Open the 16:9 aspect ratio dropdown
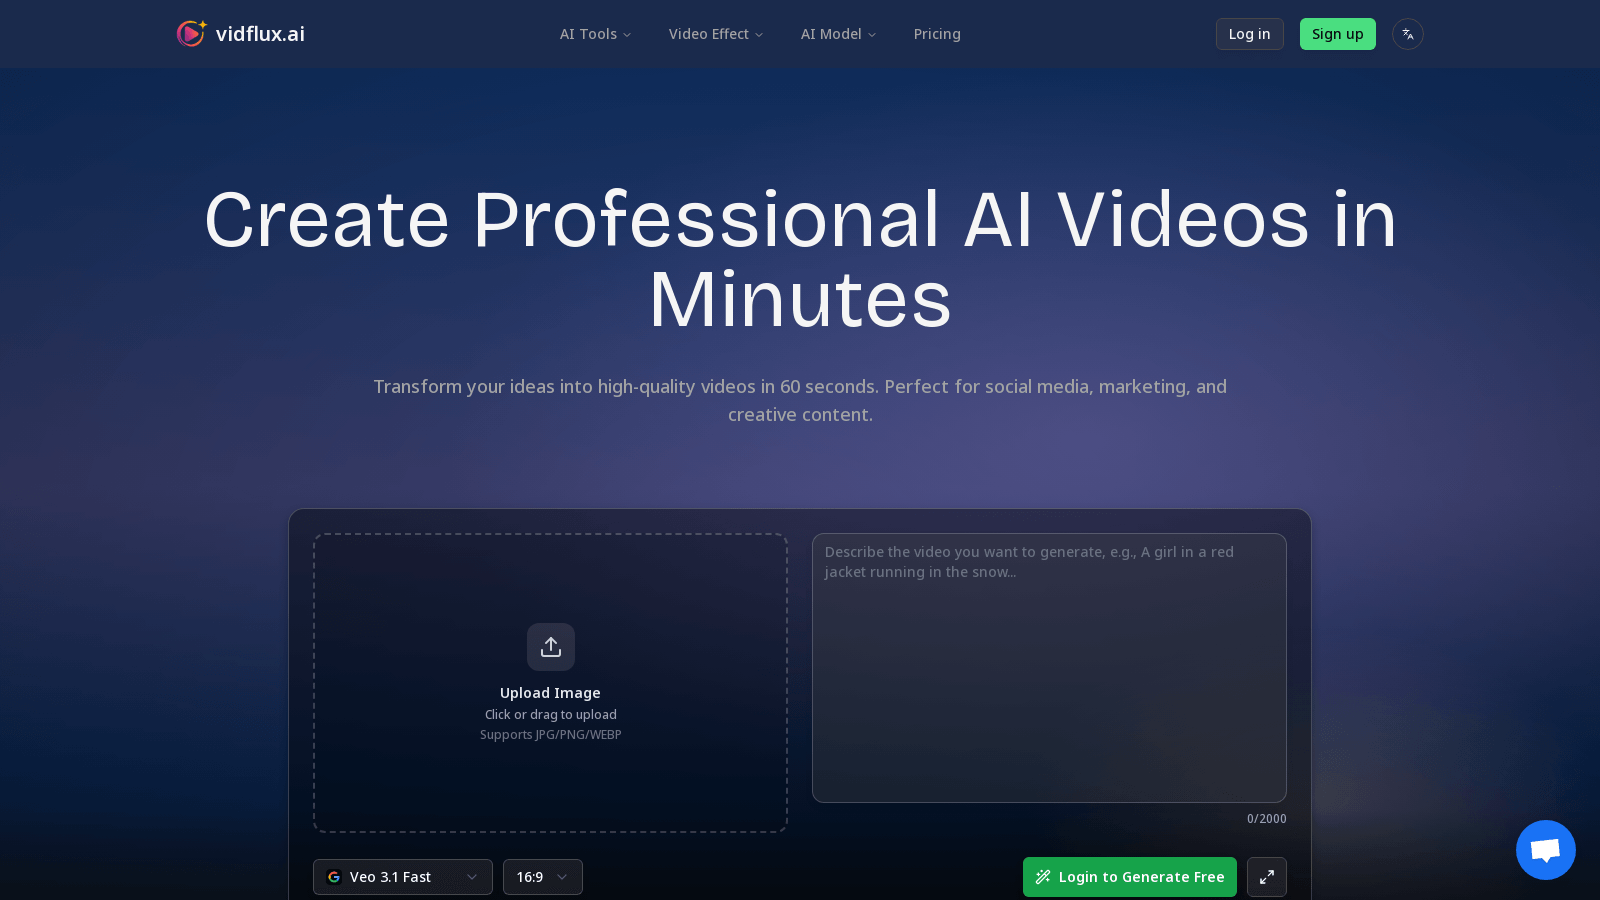The width and height of the screenshot is (1600, 900). click(542, 877)
